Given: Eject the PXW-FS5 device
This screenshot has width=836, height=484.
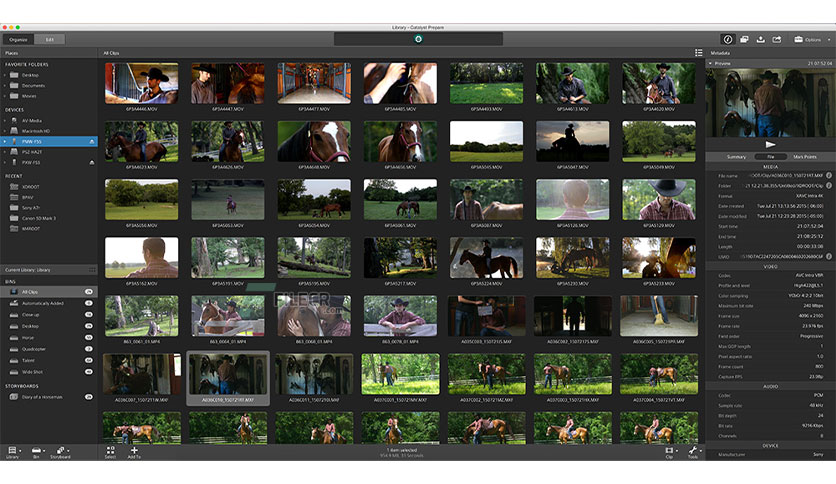Looking at the screenshot, I should 92,162.
